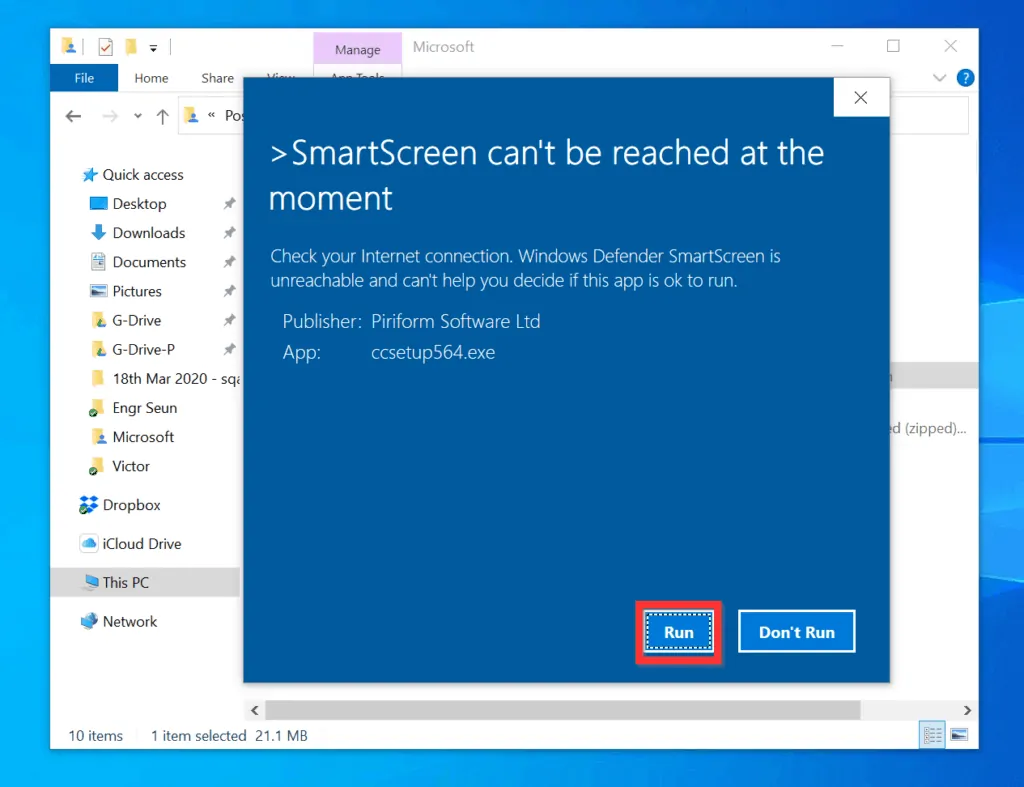Open the File menu

[83, 77]
